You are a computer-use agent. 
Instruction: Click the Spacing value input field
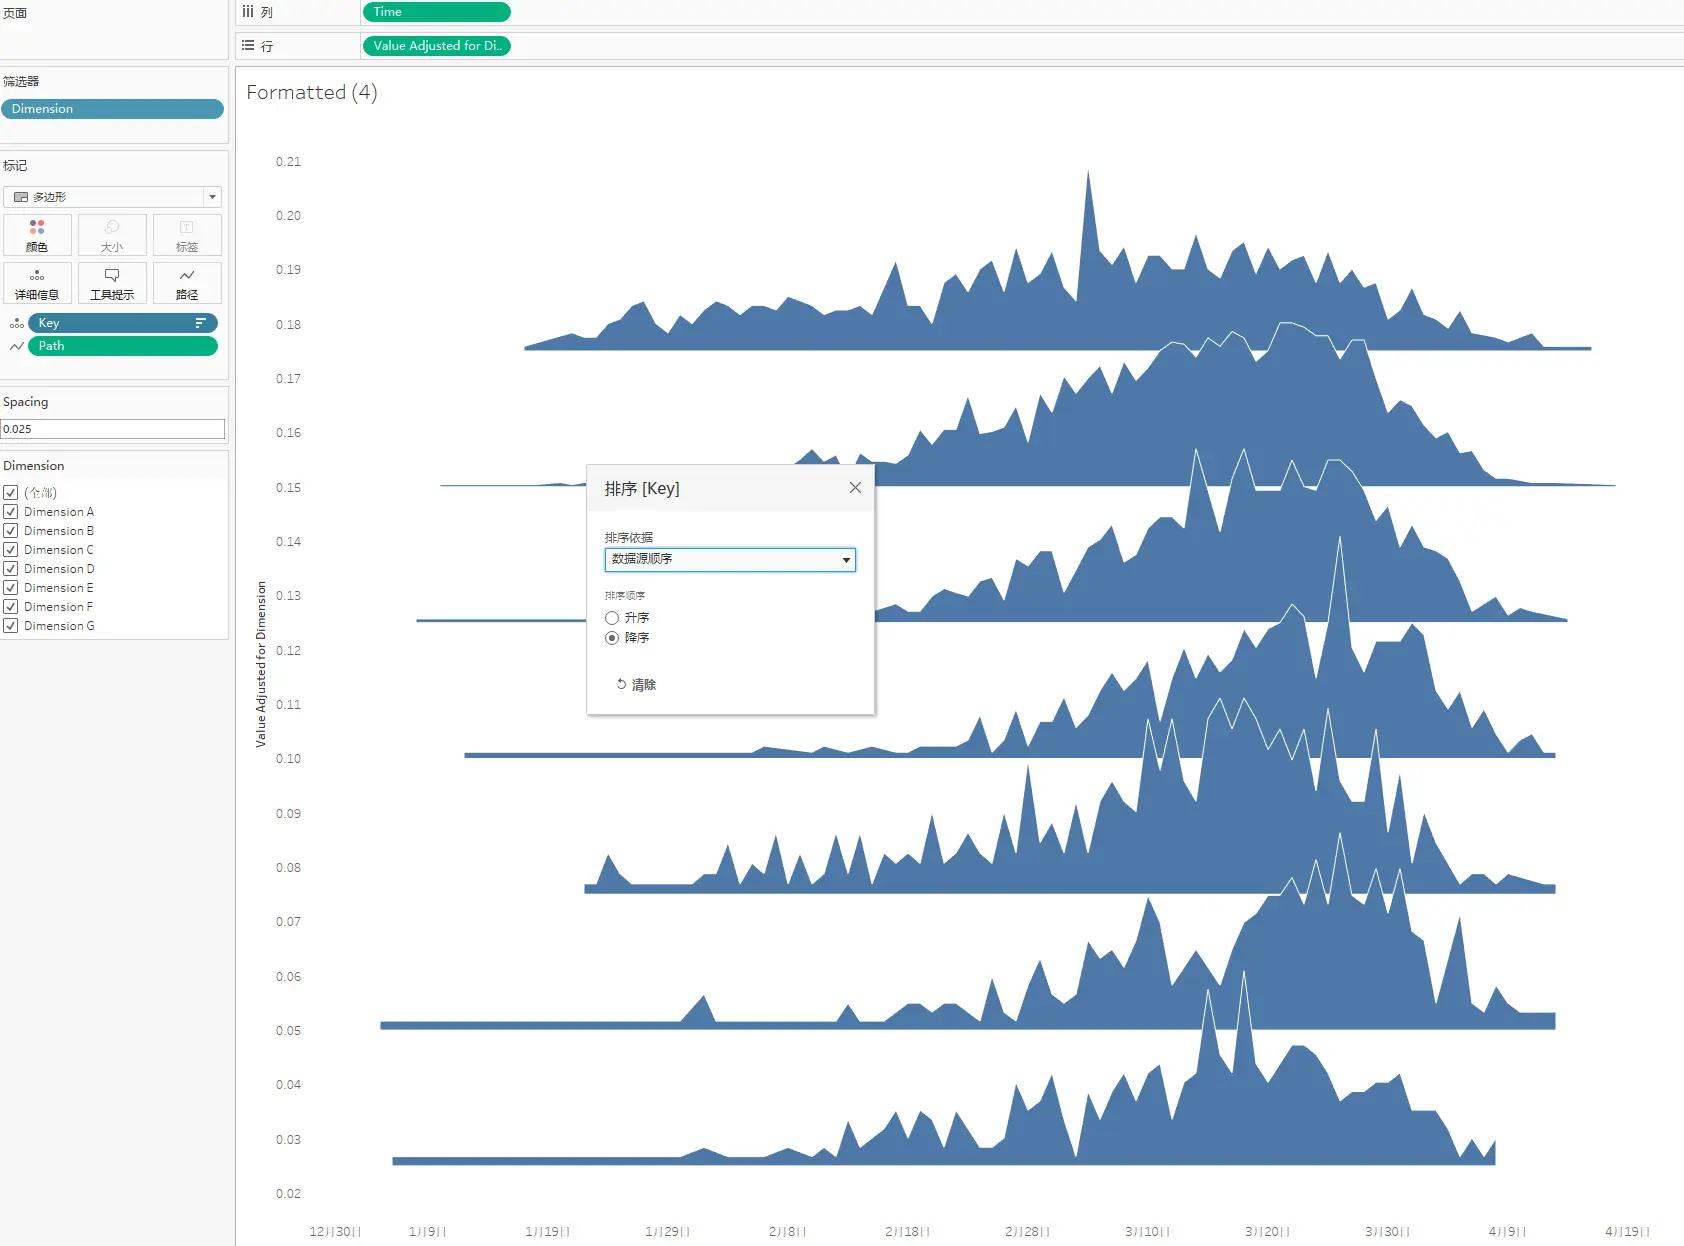coord(112,429)
